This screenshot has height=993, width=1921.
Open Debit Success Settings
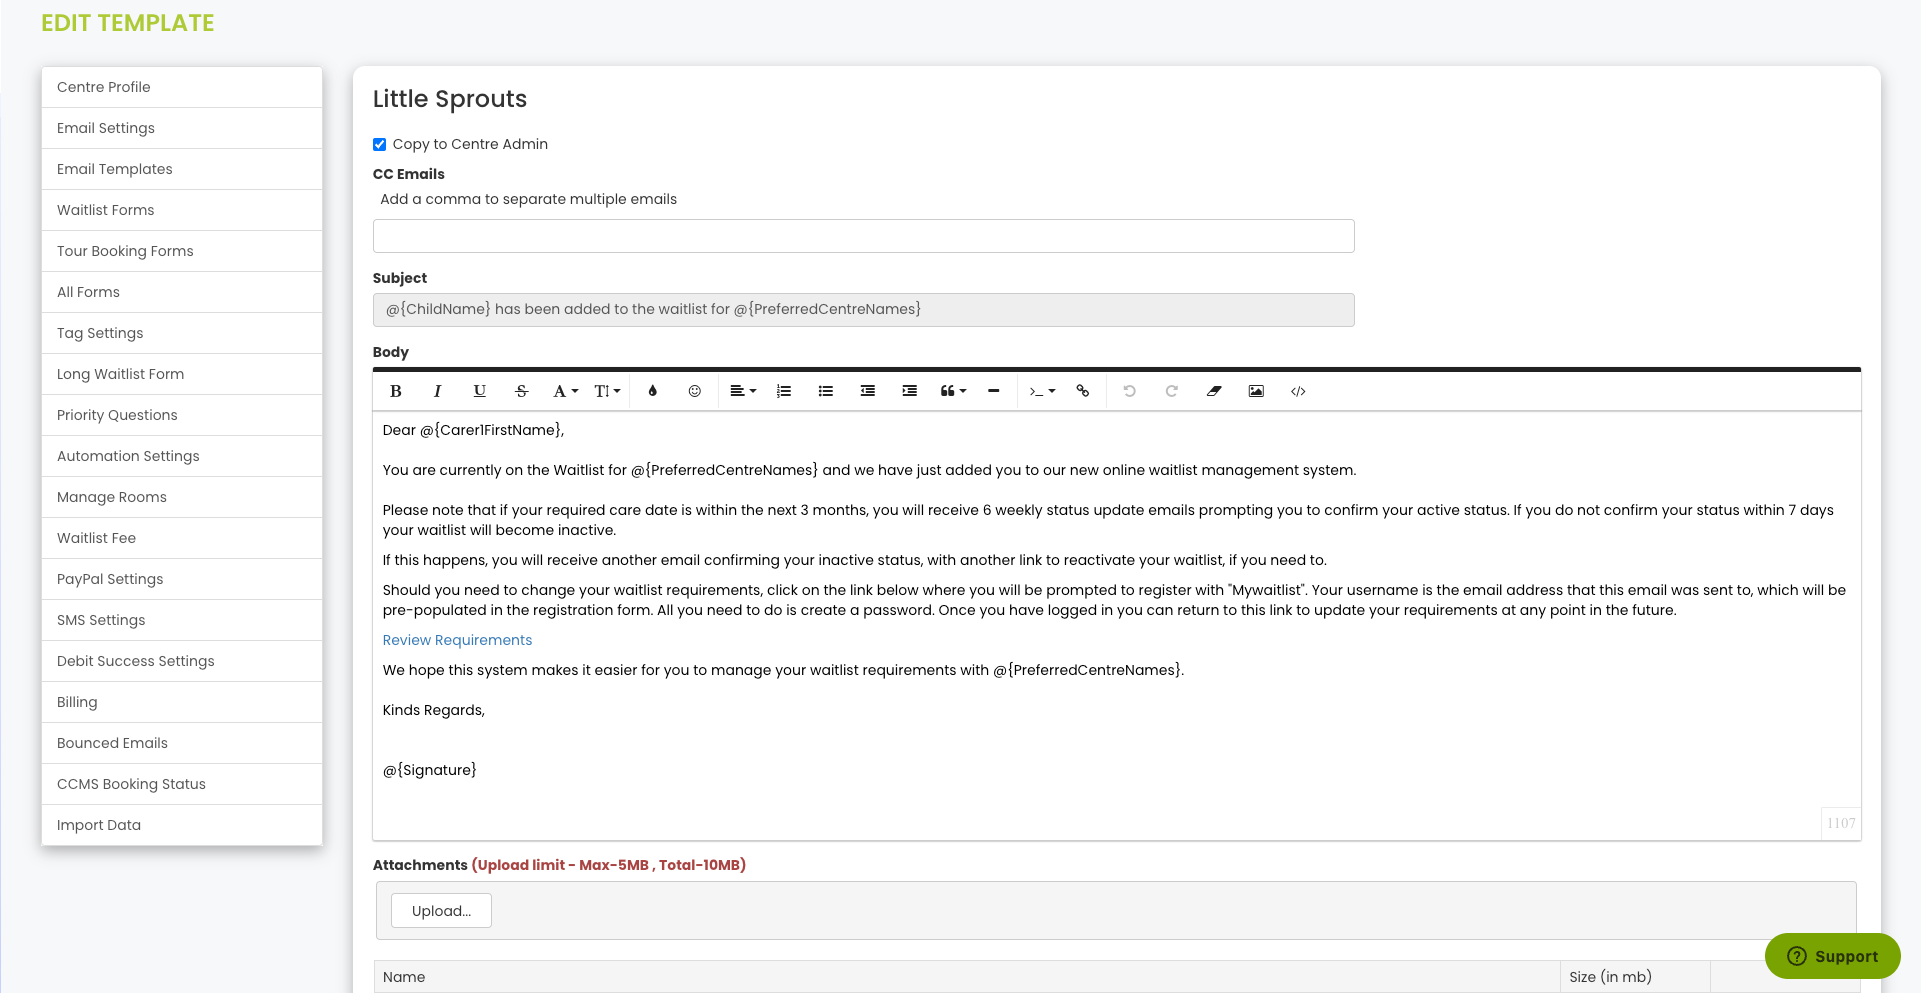(182, 661)
